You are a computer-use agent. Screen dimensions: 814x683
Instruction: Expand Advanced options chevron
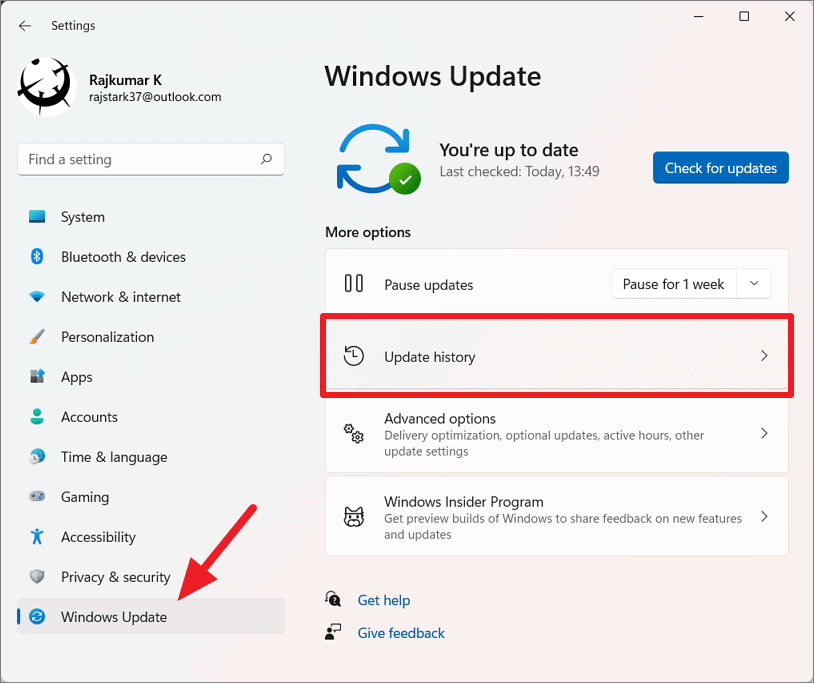764,433
